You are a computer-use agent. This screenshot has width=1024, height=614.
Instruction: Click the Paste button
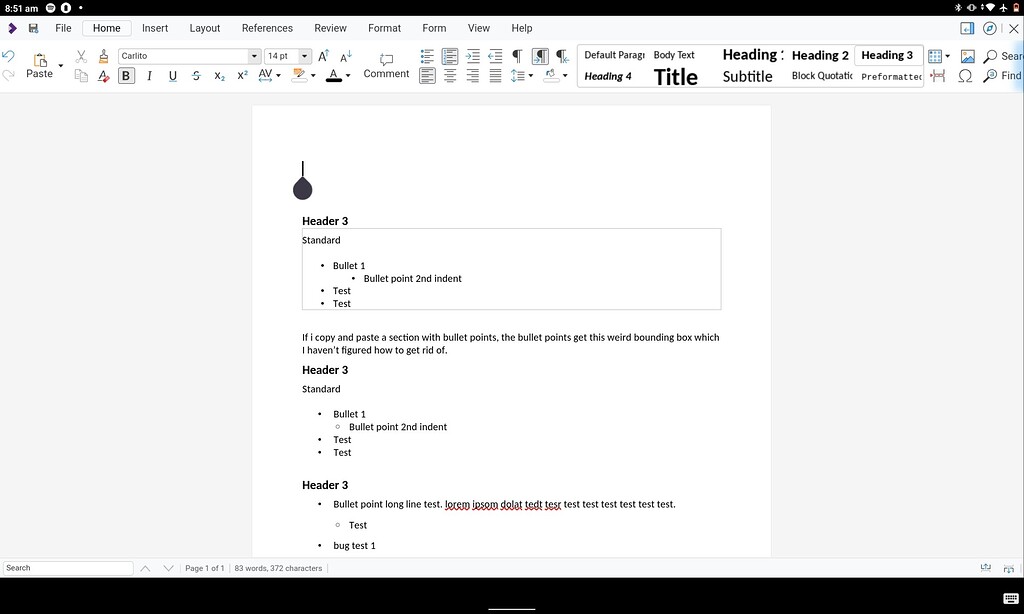coord(39,66)
